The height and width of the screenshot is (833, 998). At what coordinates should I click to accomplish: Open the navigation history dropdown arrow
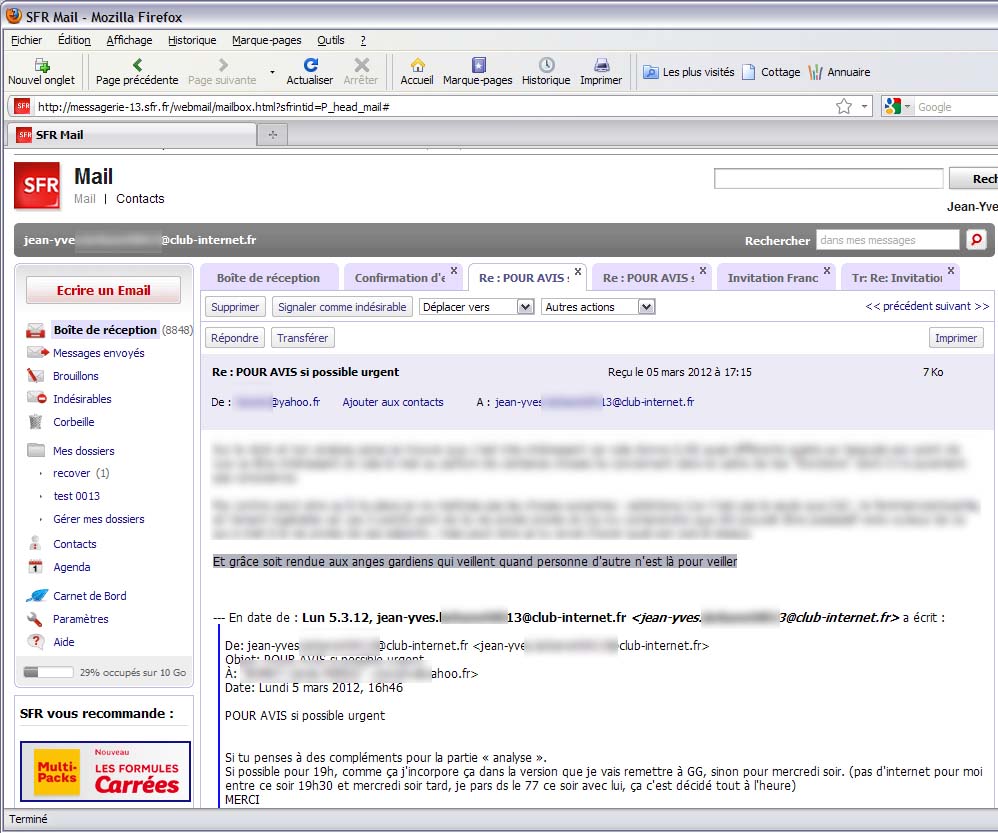272,72
